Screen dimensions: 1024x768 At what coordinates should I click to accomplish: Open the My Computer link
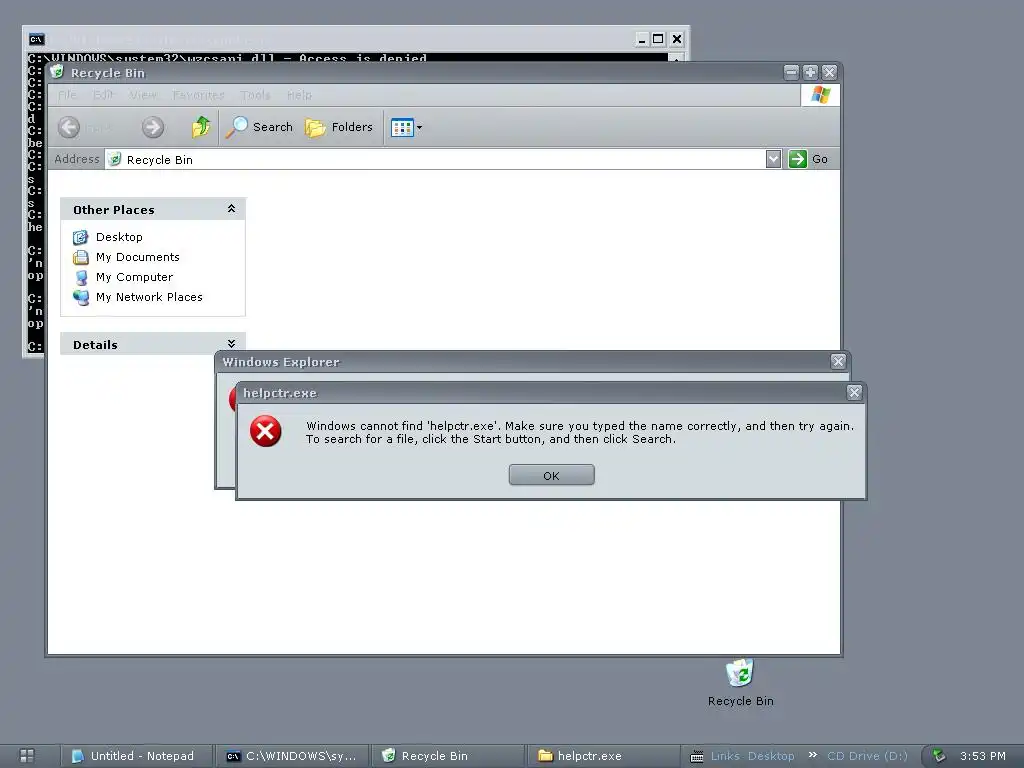click(134, 277)
